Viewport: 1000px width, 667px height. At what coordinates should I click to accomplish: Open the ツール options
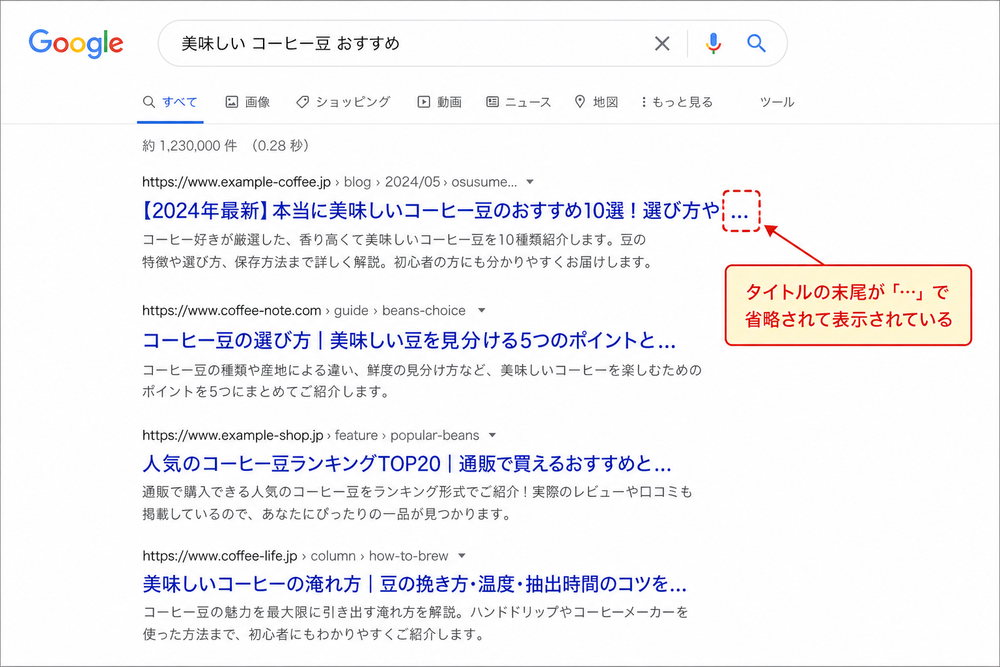point(777,102)
